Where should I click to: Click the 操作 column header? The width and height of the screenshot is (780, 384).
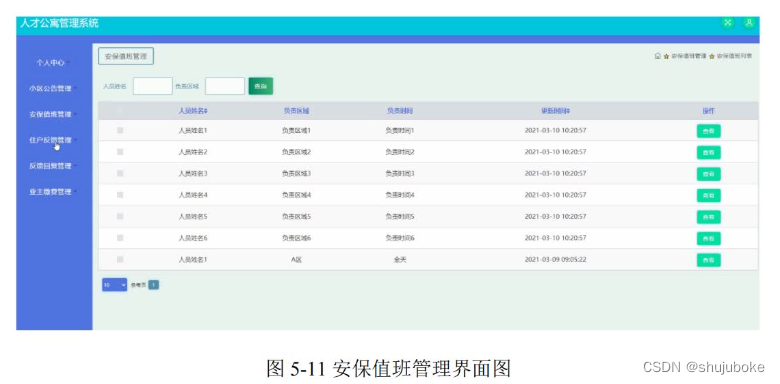[708, 111]
